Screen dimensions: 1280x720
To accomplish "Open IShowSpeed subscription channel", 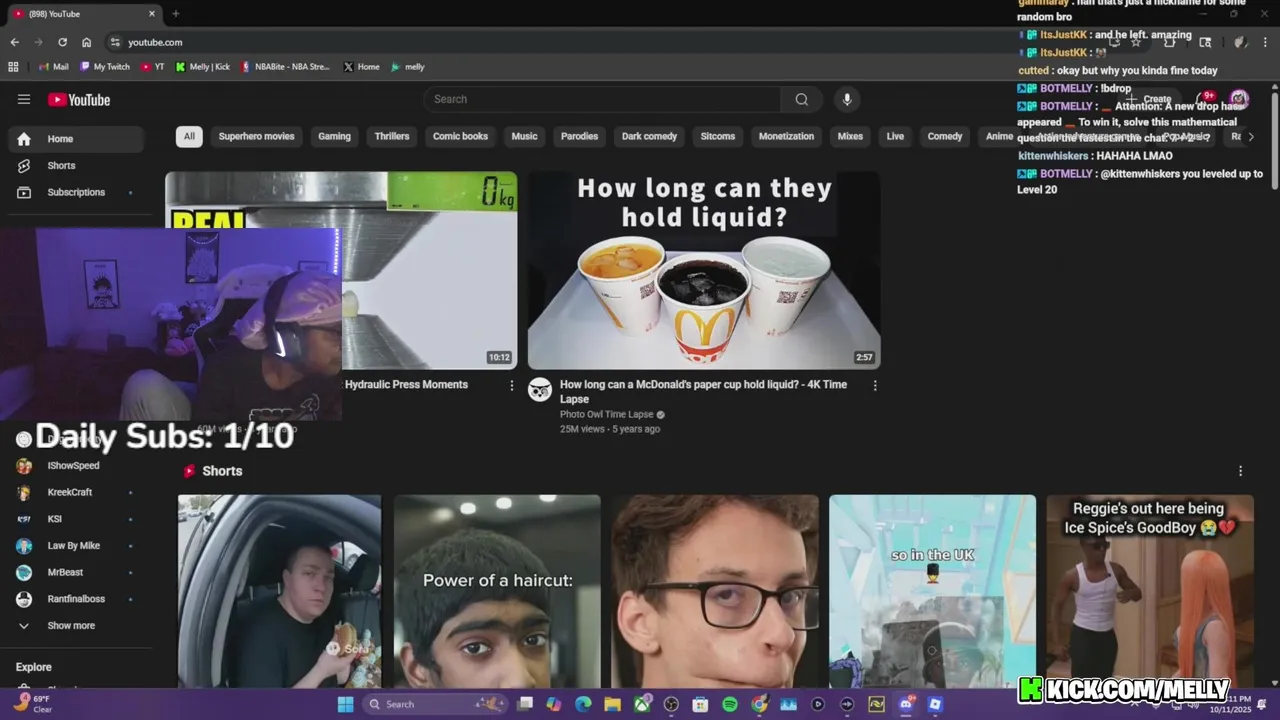I will tap(78, 466).
